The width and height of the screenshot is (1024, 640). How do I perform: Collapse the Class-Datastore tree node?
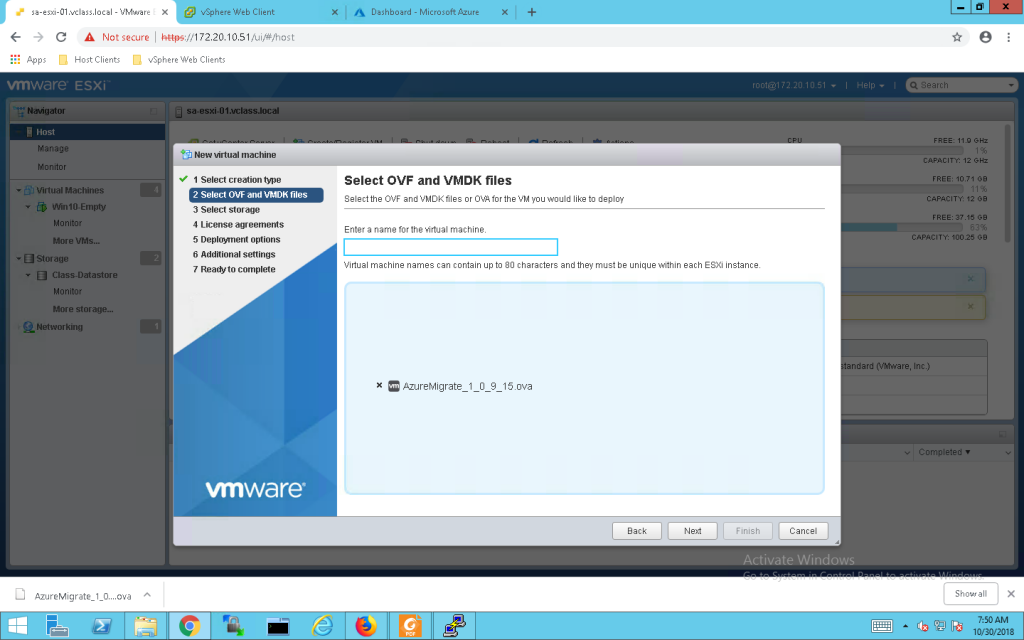click(28, 275)
